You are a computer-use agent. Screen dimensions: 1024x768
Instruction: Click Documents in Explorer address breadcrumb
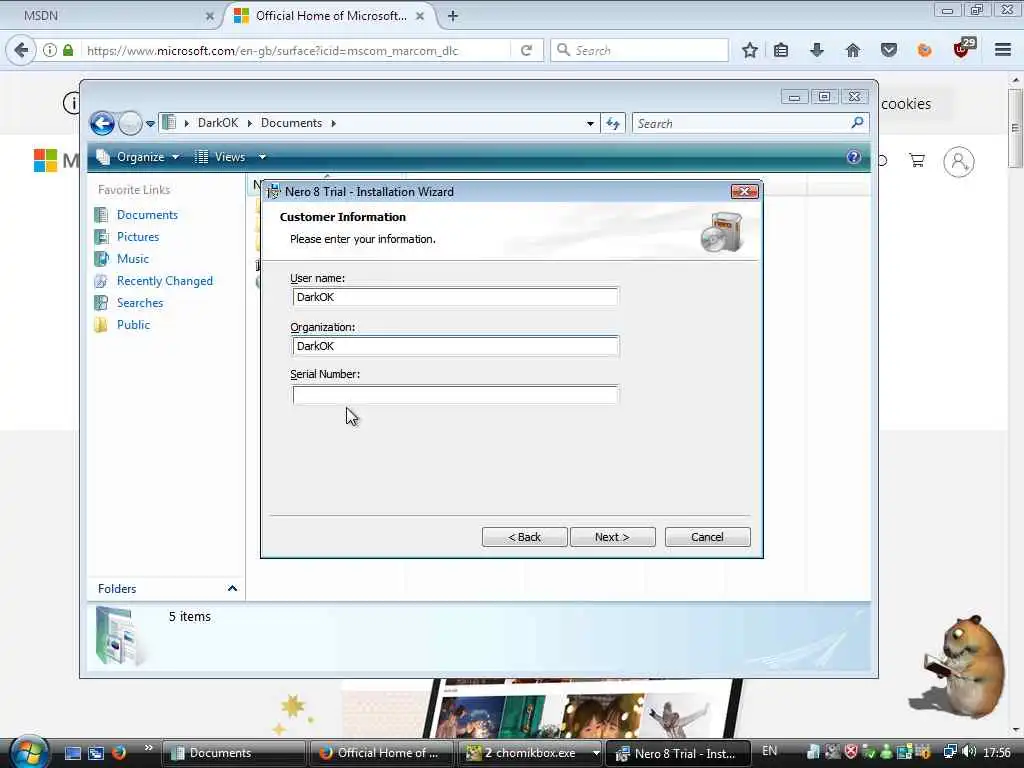(291, 123)
